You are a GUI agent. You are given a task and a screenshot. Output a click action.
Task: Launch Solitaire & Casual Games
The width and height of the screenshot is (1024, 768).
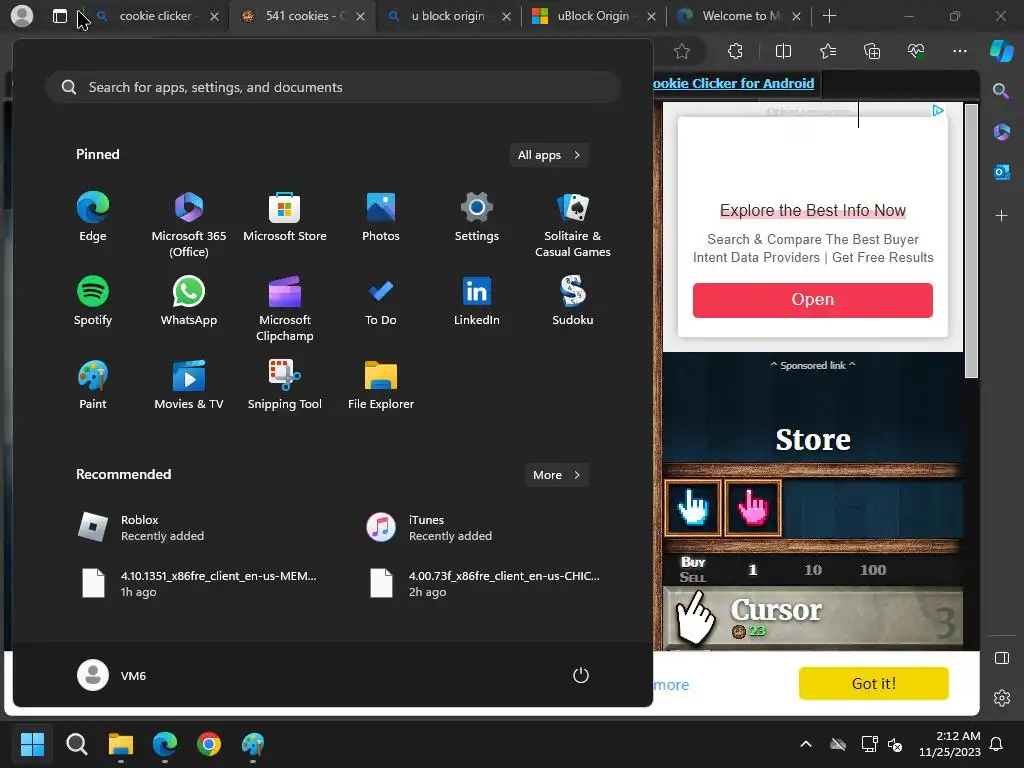point(573,225)
